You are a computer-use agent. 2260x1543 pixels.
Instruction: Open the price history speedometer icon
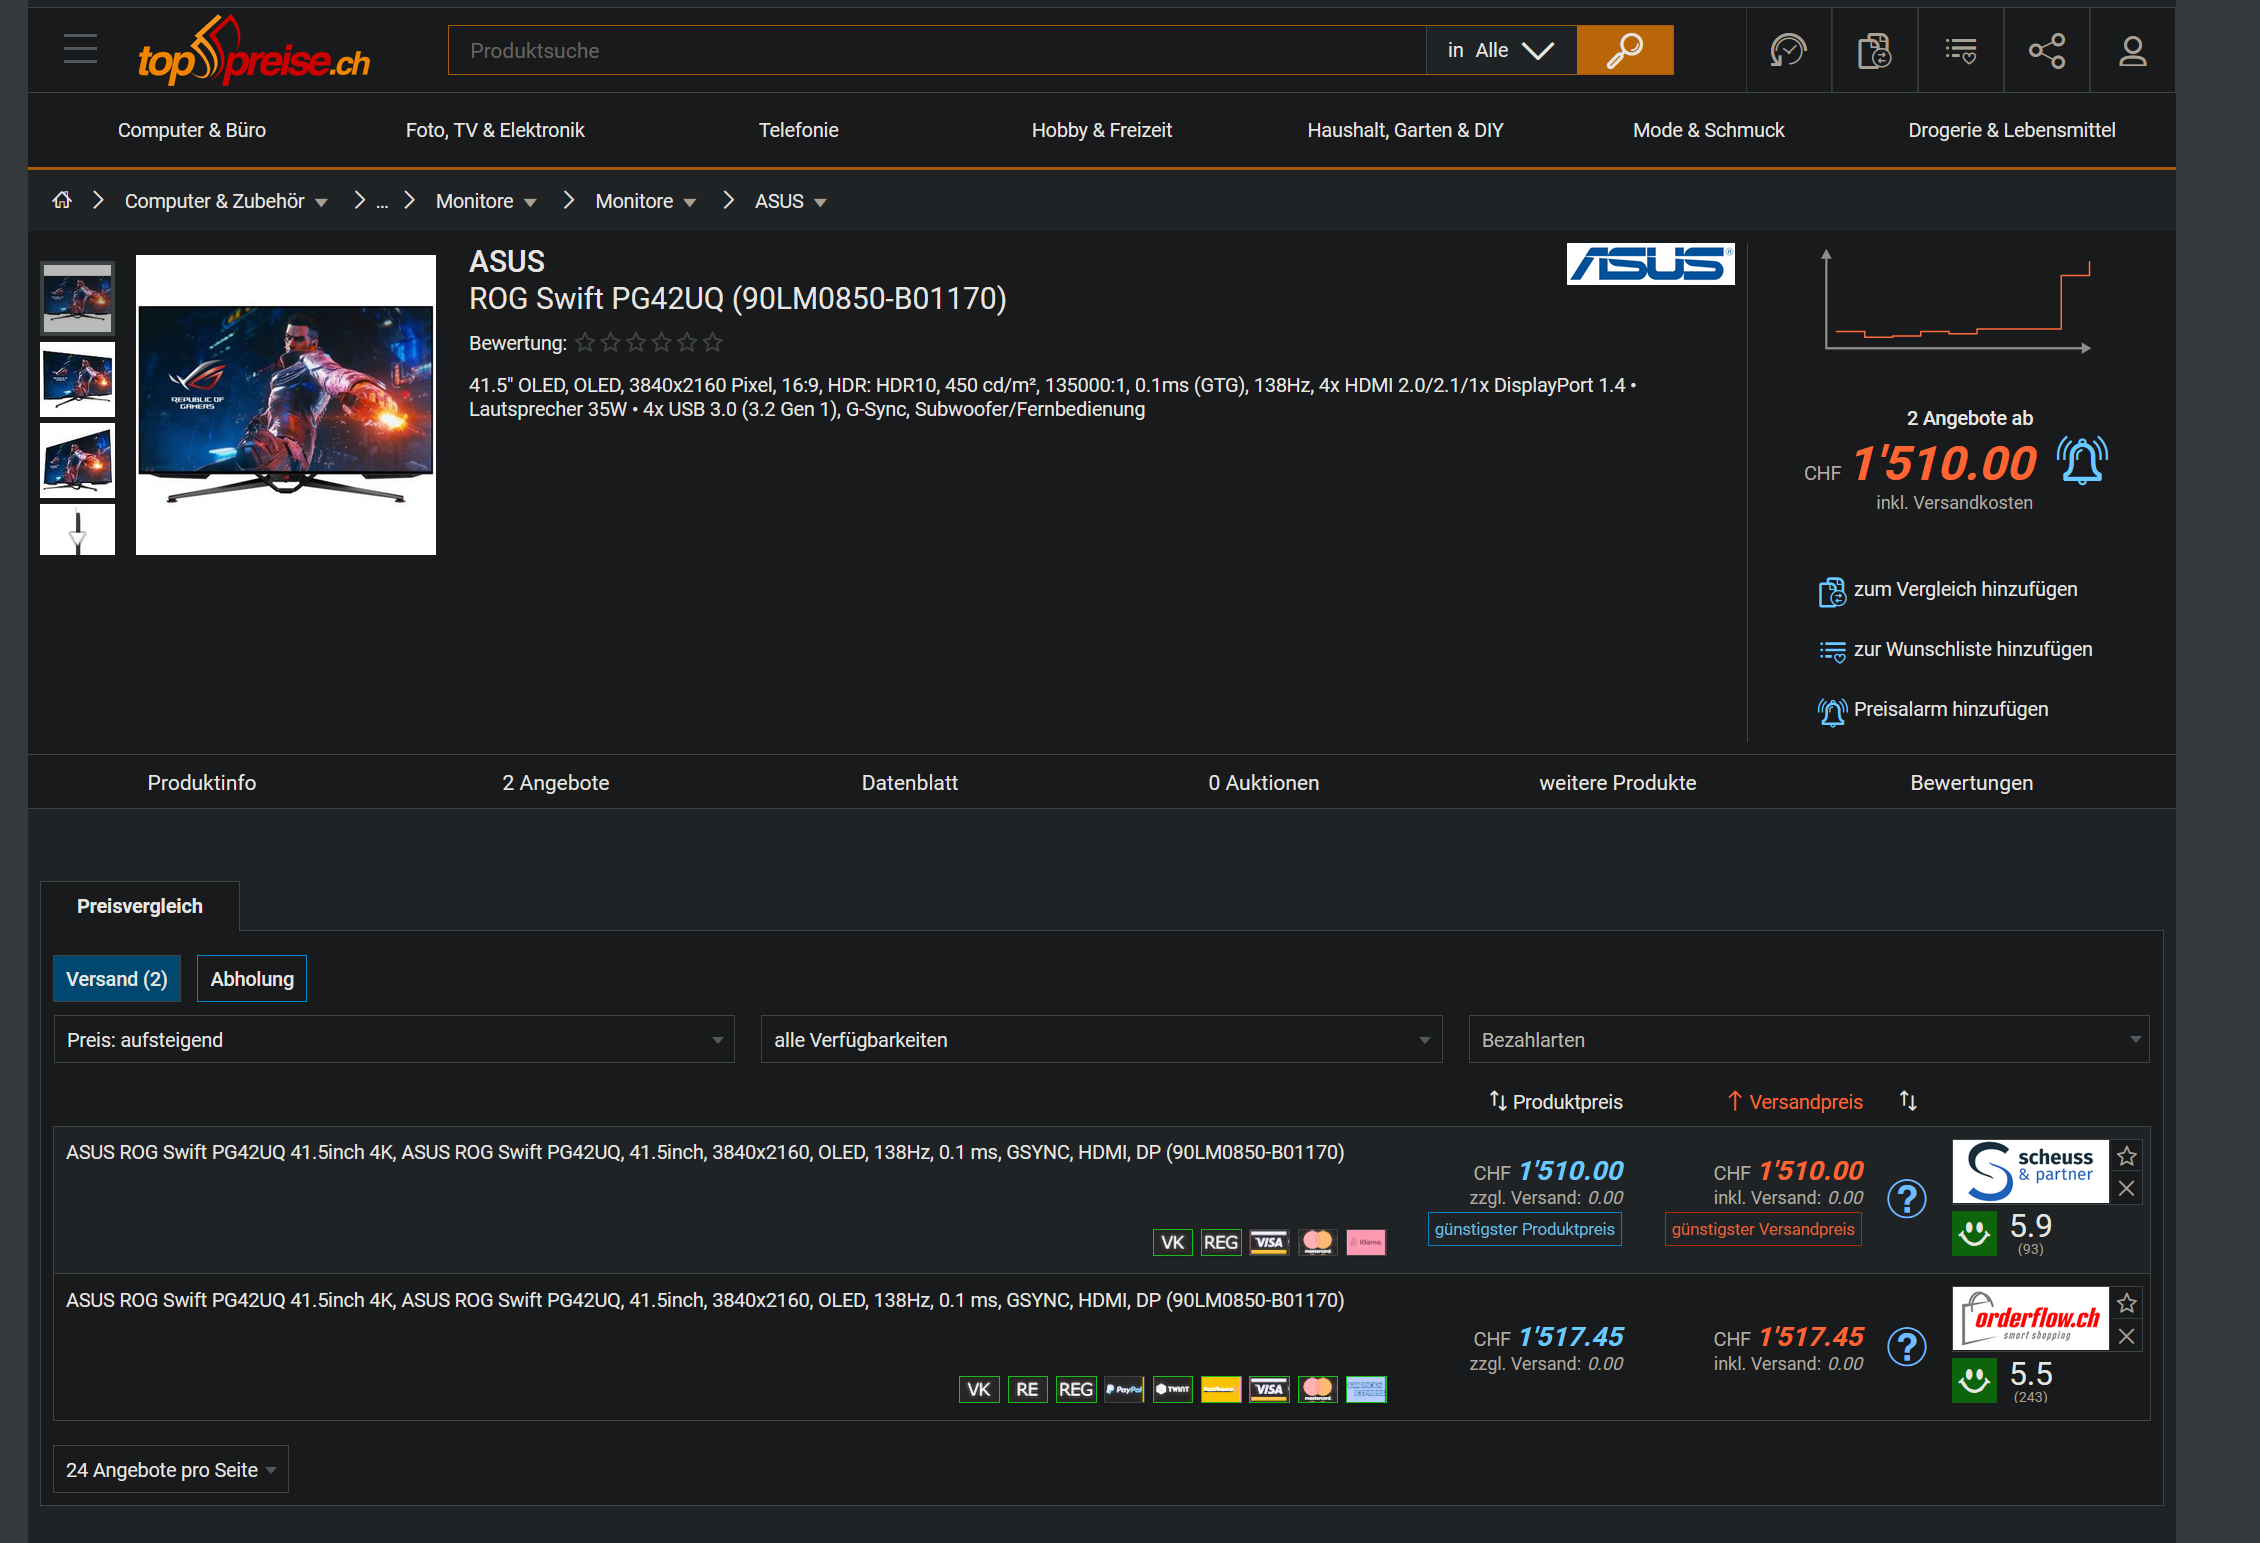(x=1788, y=50)
